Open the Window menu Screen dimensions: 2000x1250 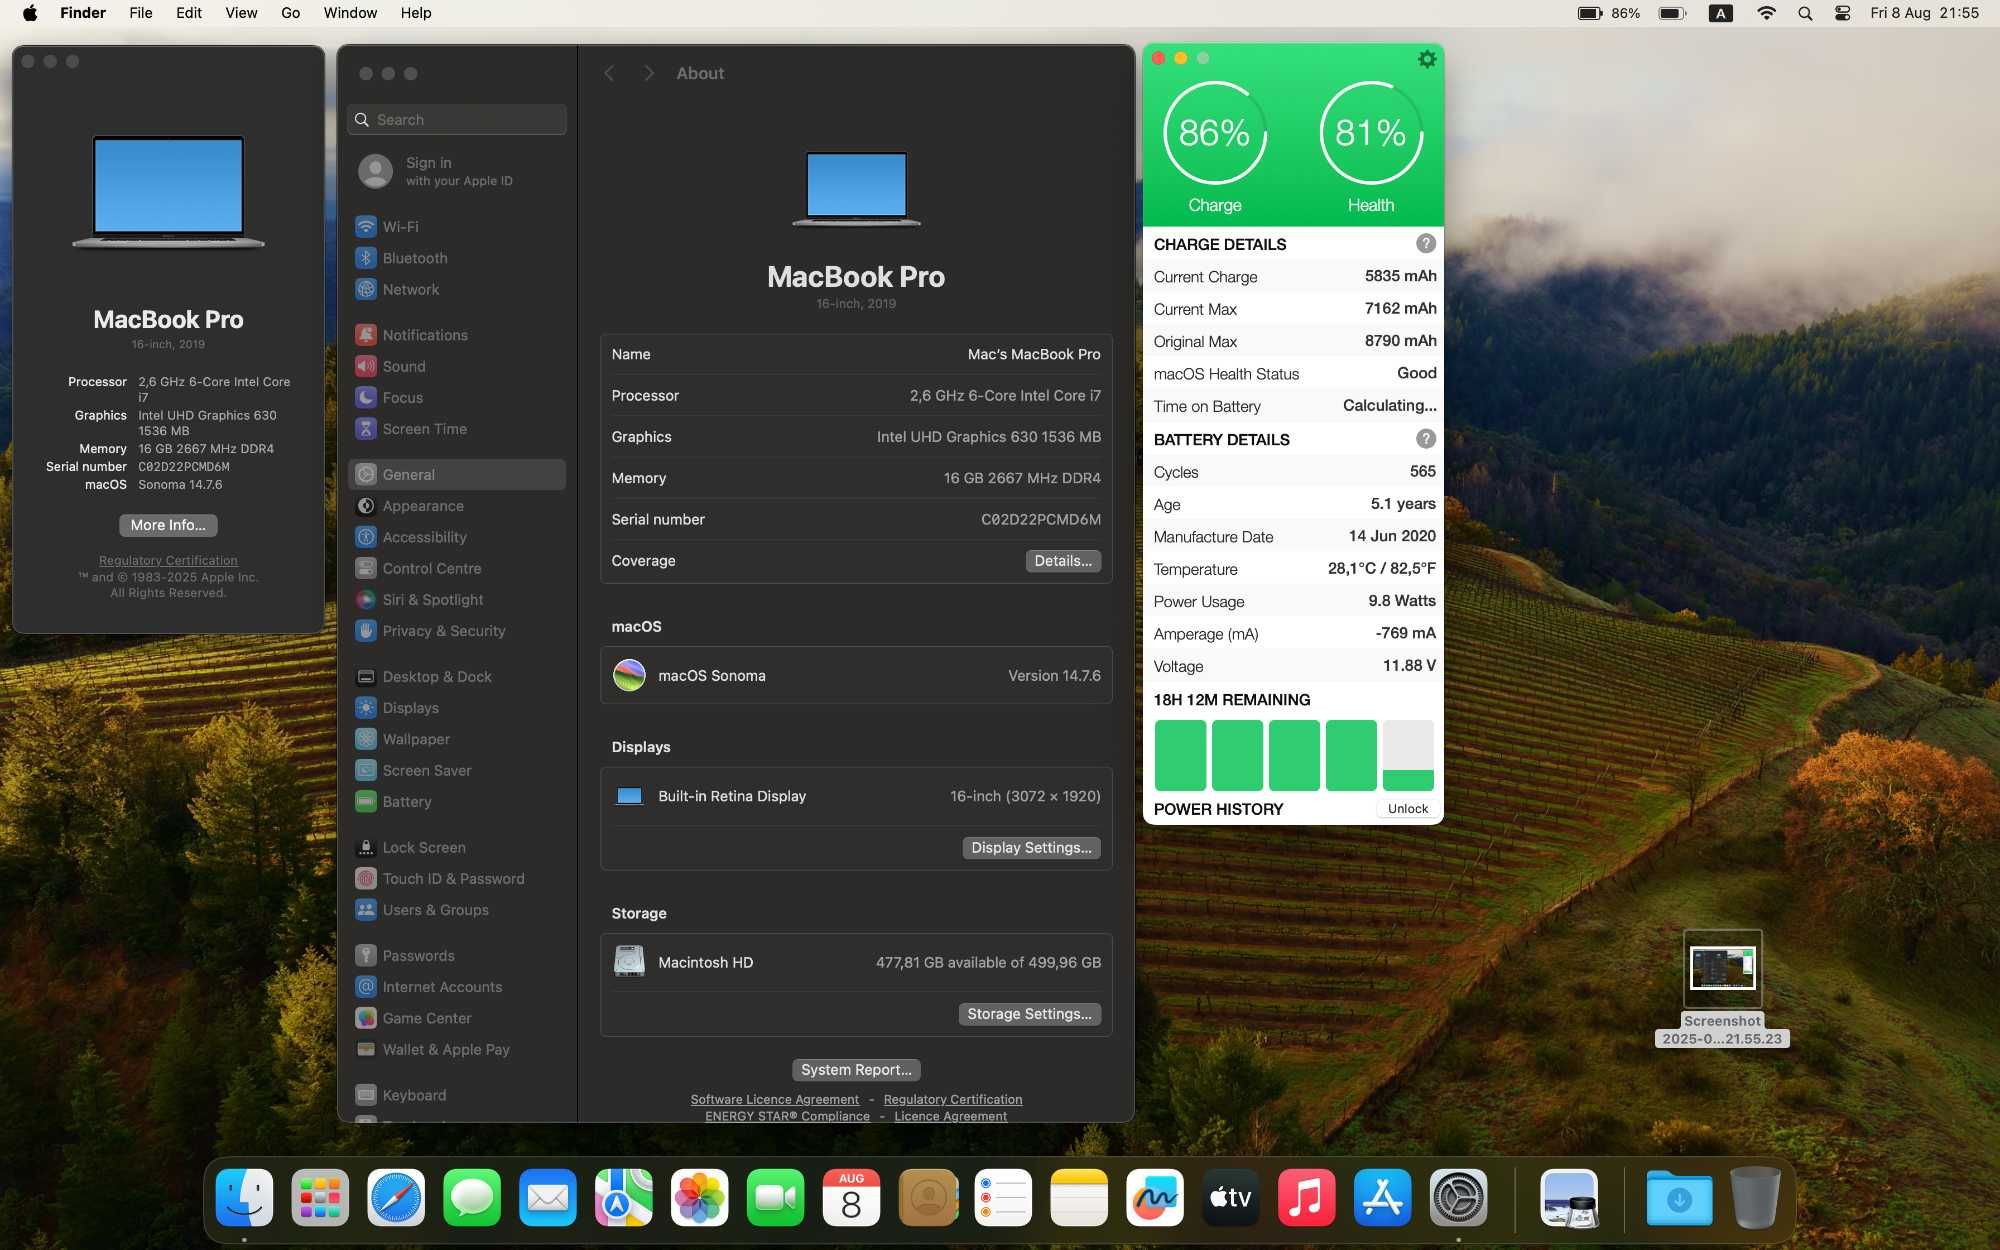(x=350, y=13)
